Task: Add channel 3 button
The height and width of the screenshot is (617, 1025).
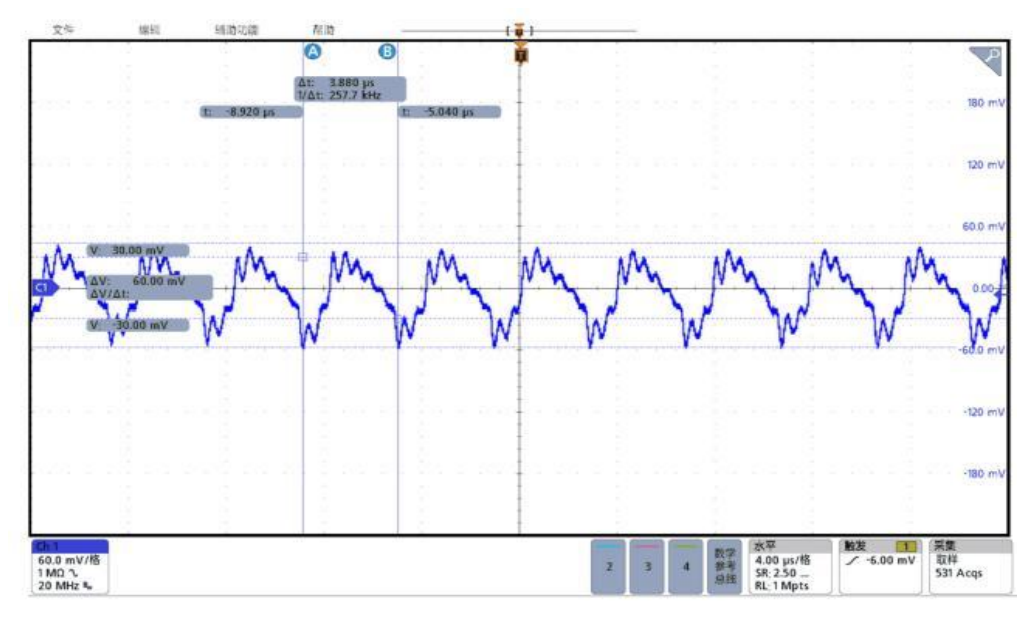Action: (647, 566)
